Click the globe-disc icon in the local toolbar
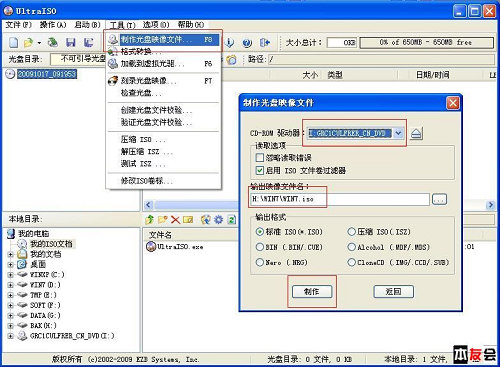Screen dimensions: 500x367 tap(206, 219)
